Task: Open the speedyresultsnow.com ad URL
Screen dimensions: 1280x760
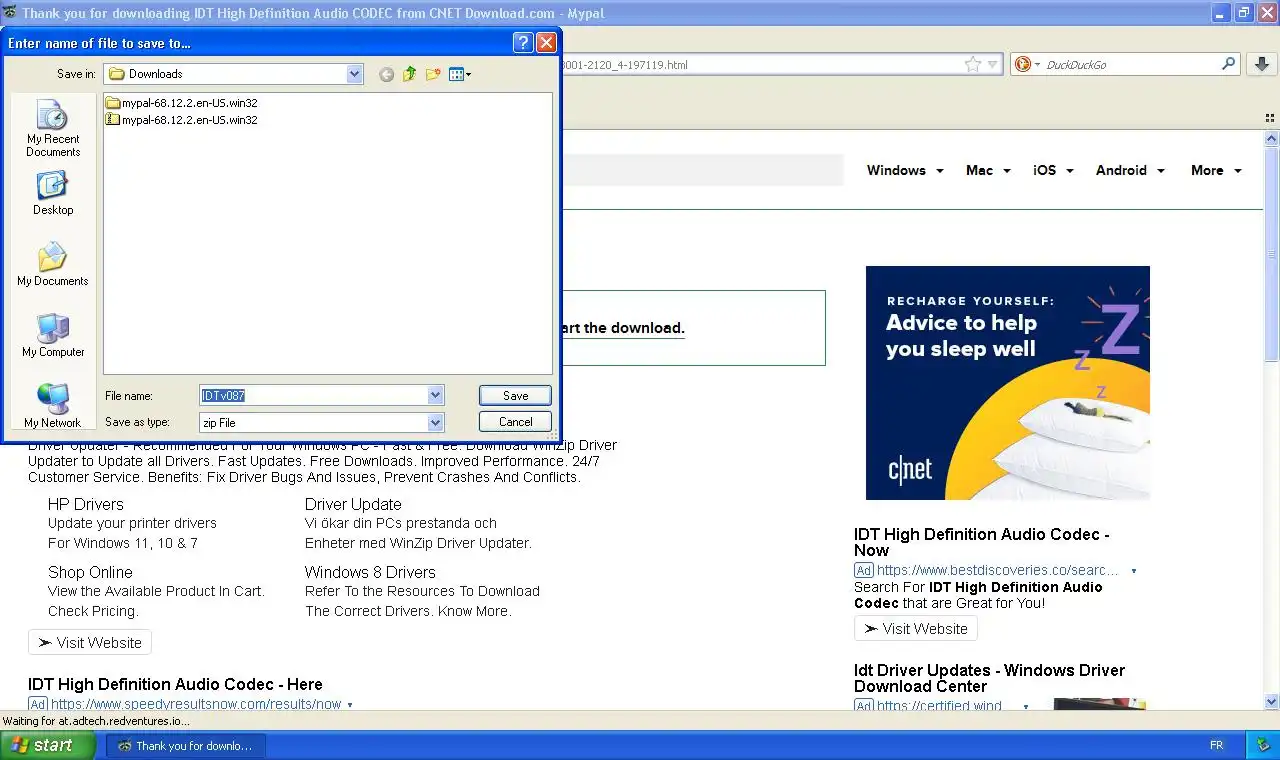Action: coord(196,705)
